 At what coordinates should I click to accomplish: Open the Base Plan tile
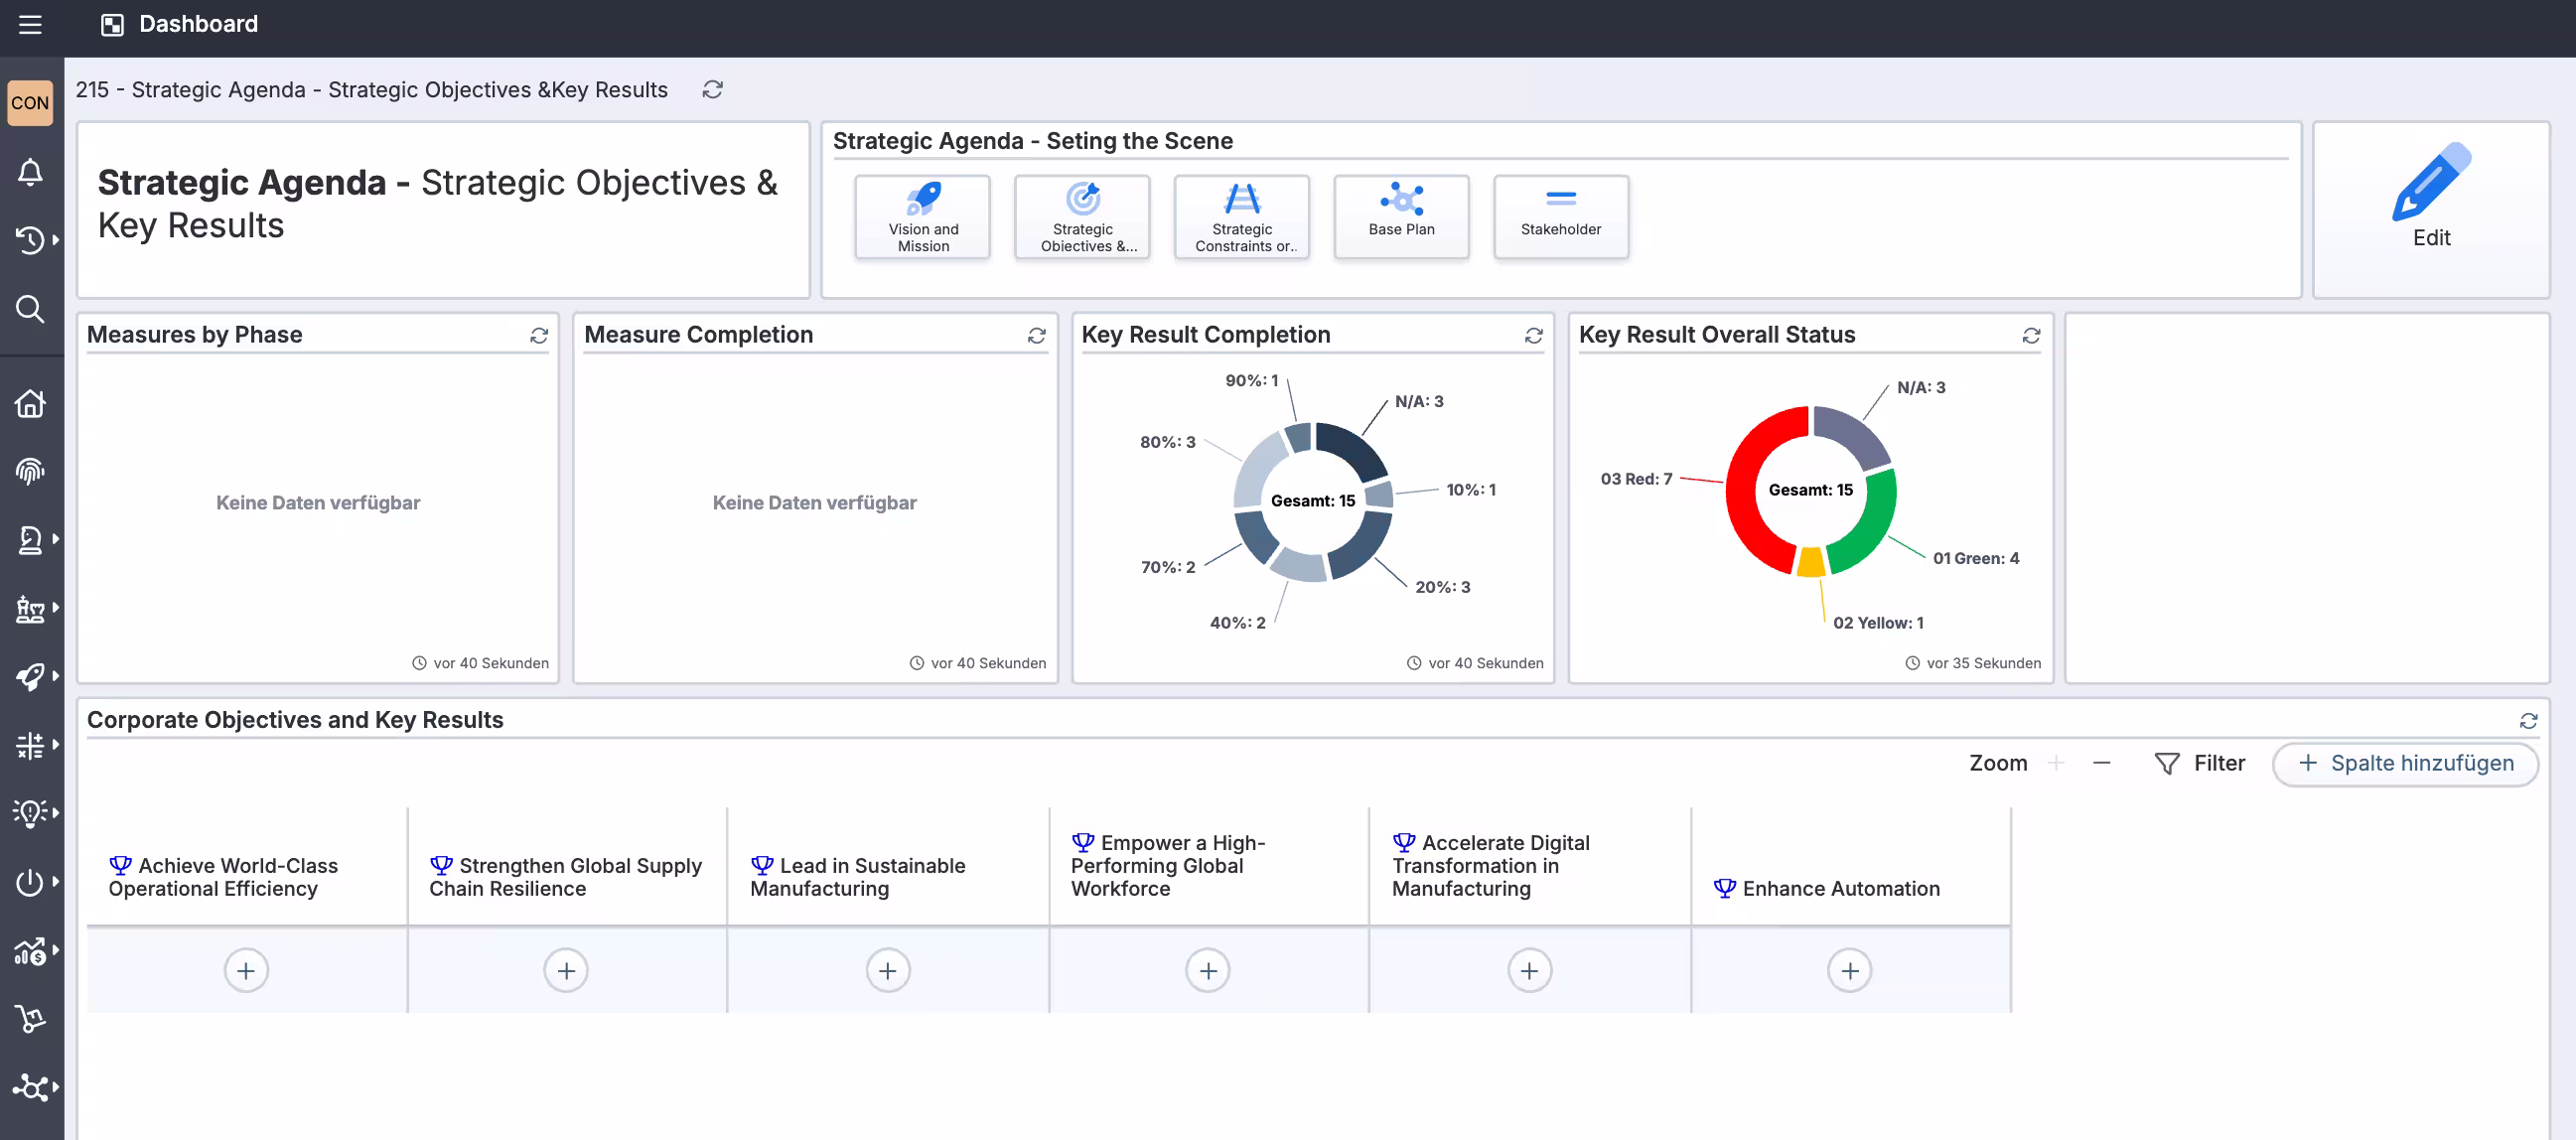(1400, 217)
